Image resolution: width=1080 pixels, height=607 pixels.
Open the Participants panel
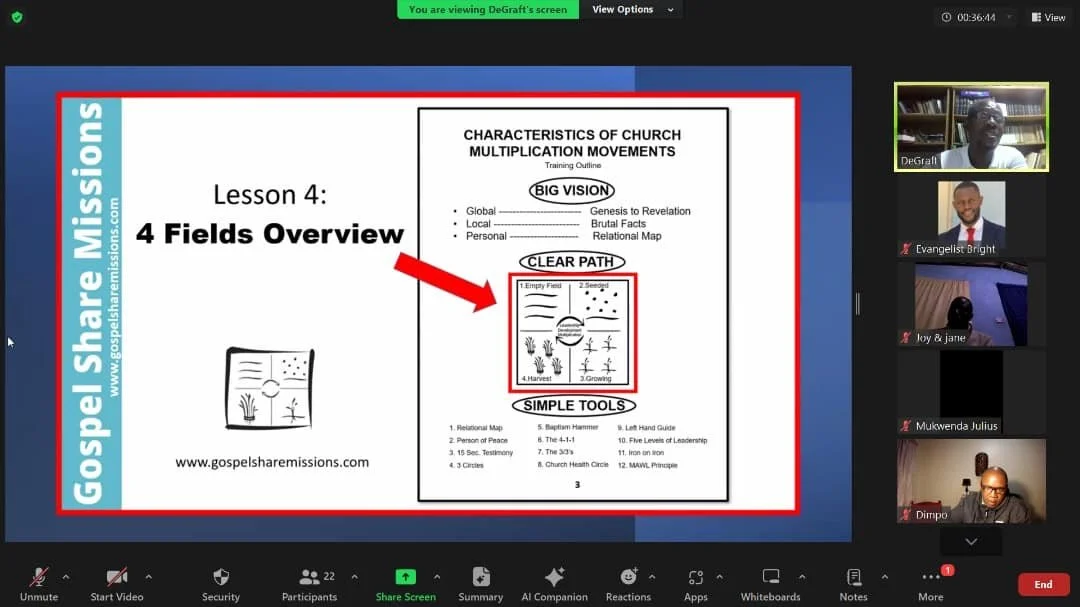(x=309, y=584)
